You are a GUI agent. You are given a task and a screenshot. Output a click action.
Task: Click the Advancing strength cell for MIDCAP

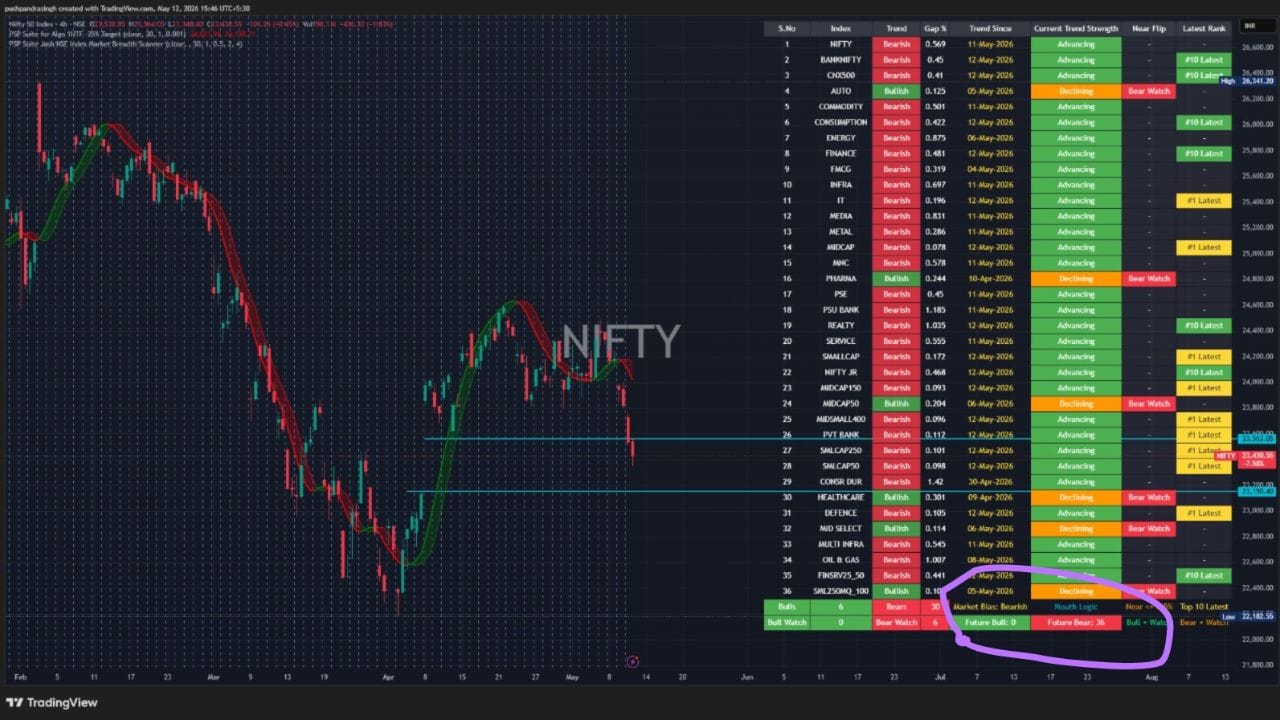[1076, 247]
